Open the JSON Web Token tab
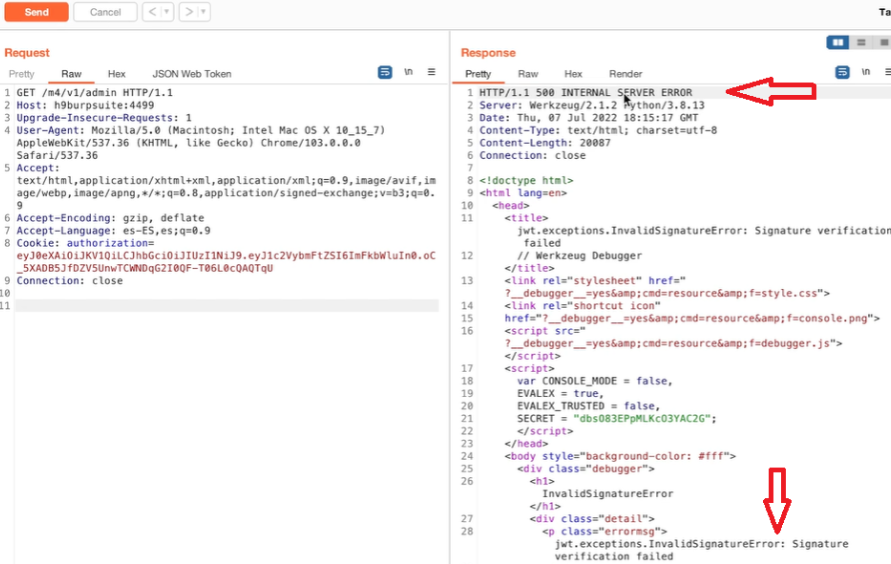The height and width of the screenshot is (564, 891). (x=191, y=74)
